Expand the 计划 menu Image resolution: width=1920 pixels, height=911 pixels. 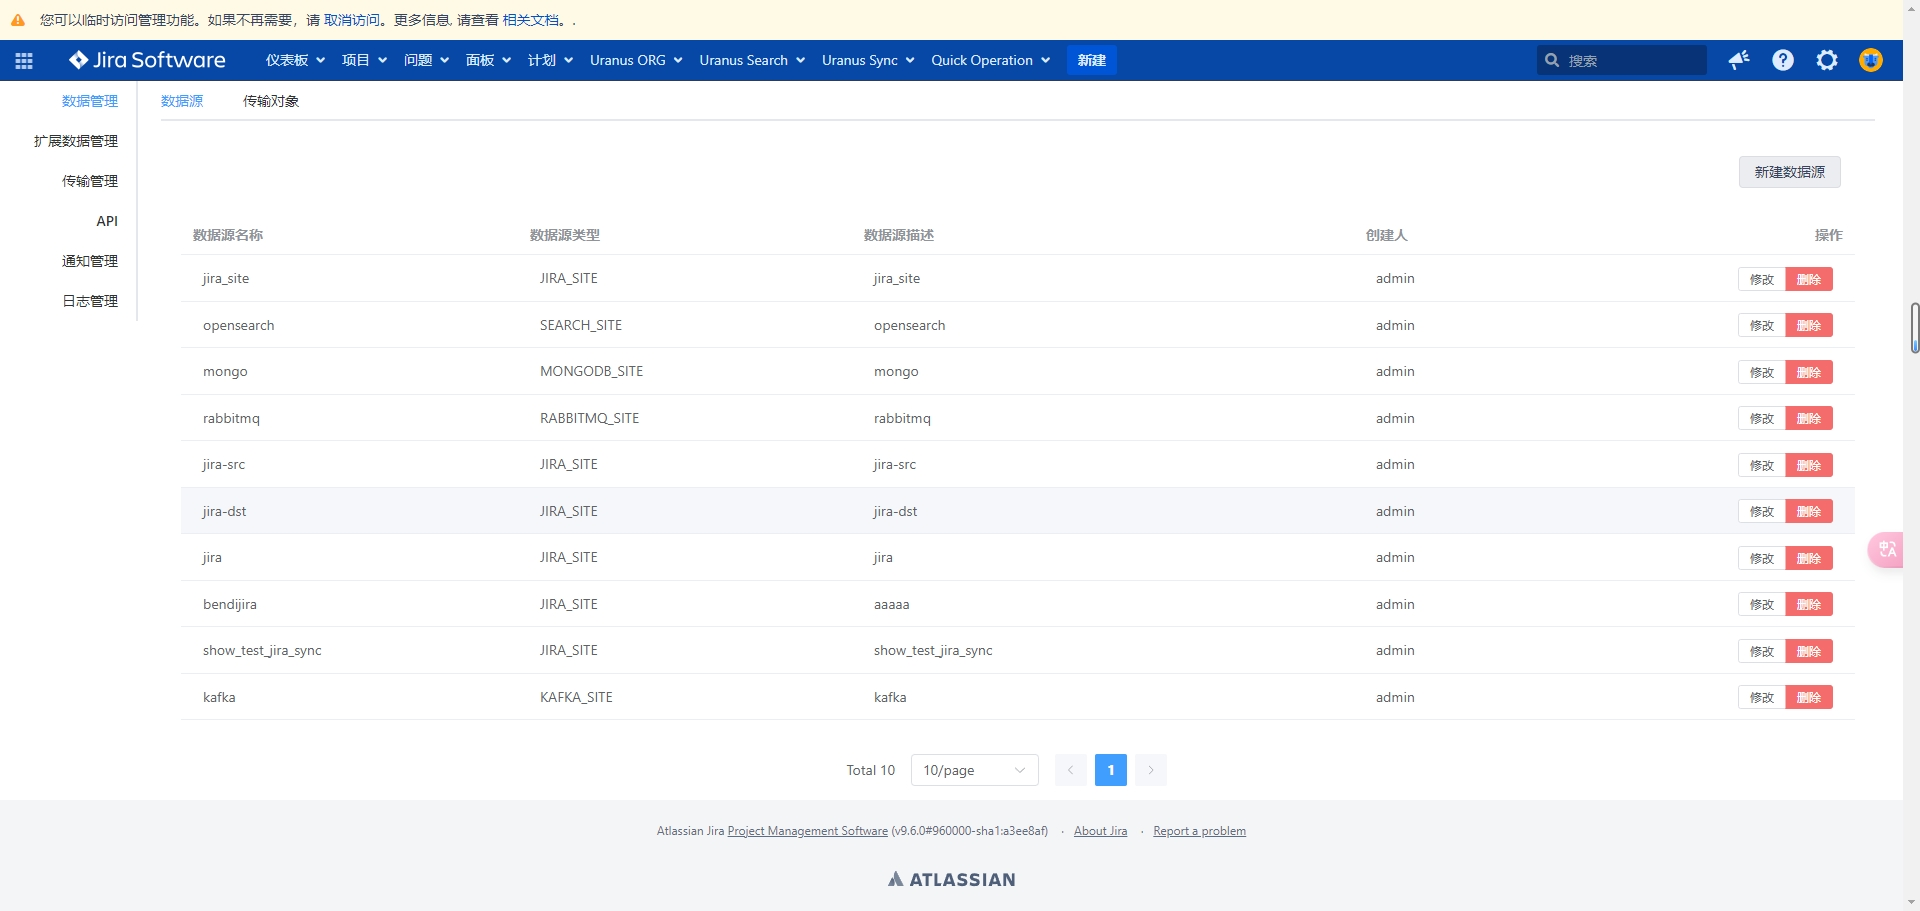tap(550, 60)
